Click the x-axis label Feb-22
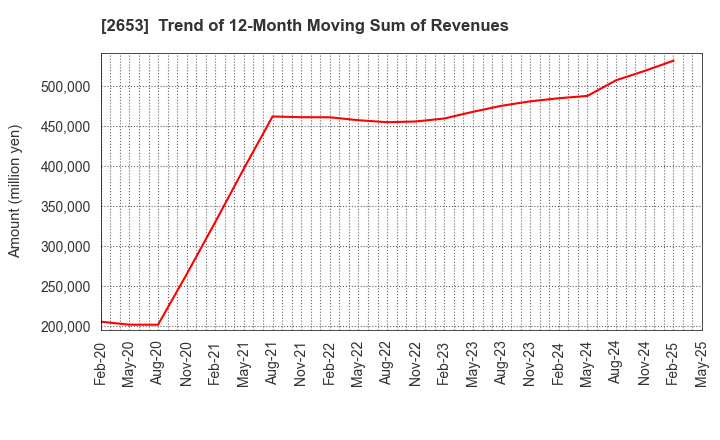Screen dimensions: 720x440 point(328,364)
